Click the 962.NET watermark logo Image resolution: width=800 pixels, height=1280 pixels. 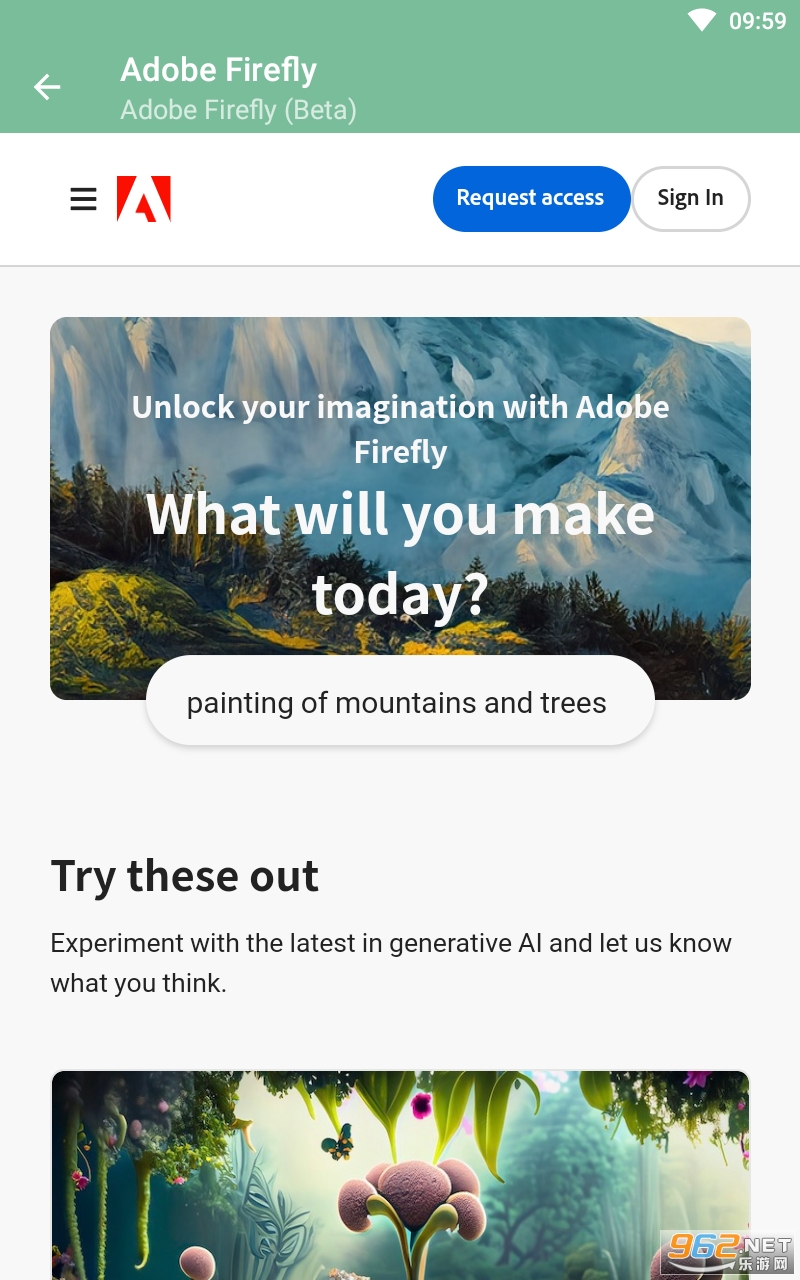point(728,1251)
